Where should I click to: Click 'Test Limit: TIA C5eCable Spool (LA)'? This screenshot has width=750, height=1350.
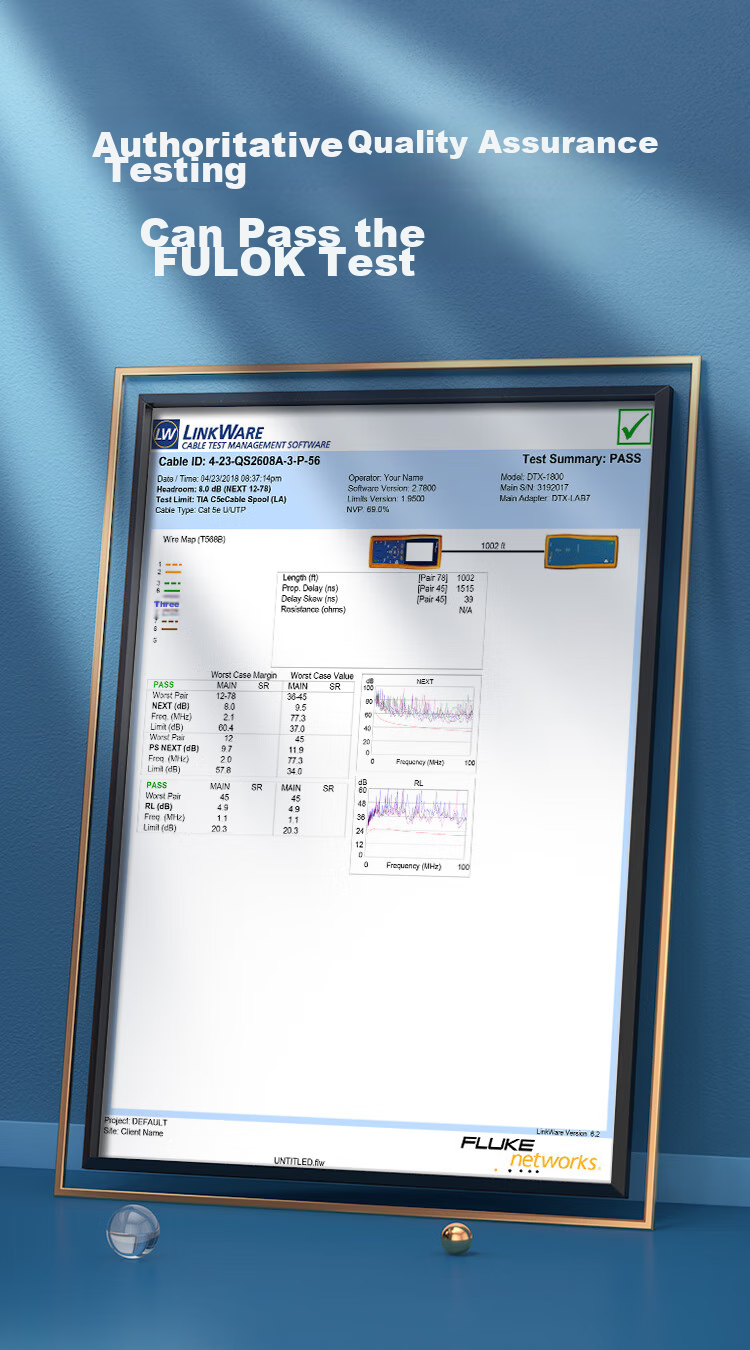click(x=221, y=499)
